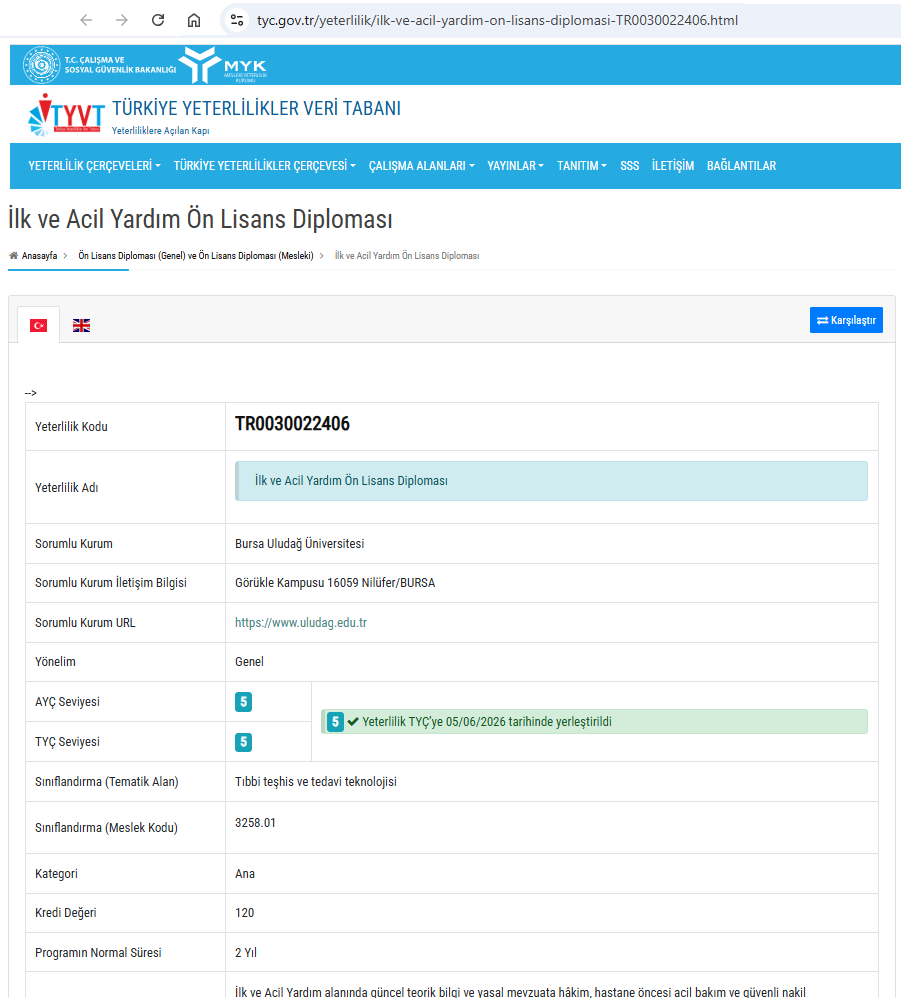Screen dimensions: 901x998
Task: Expand the Yeterlilik Çerçeveleri menu
Action: [x=94, y=166]
